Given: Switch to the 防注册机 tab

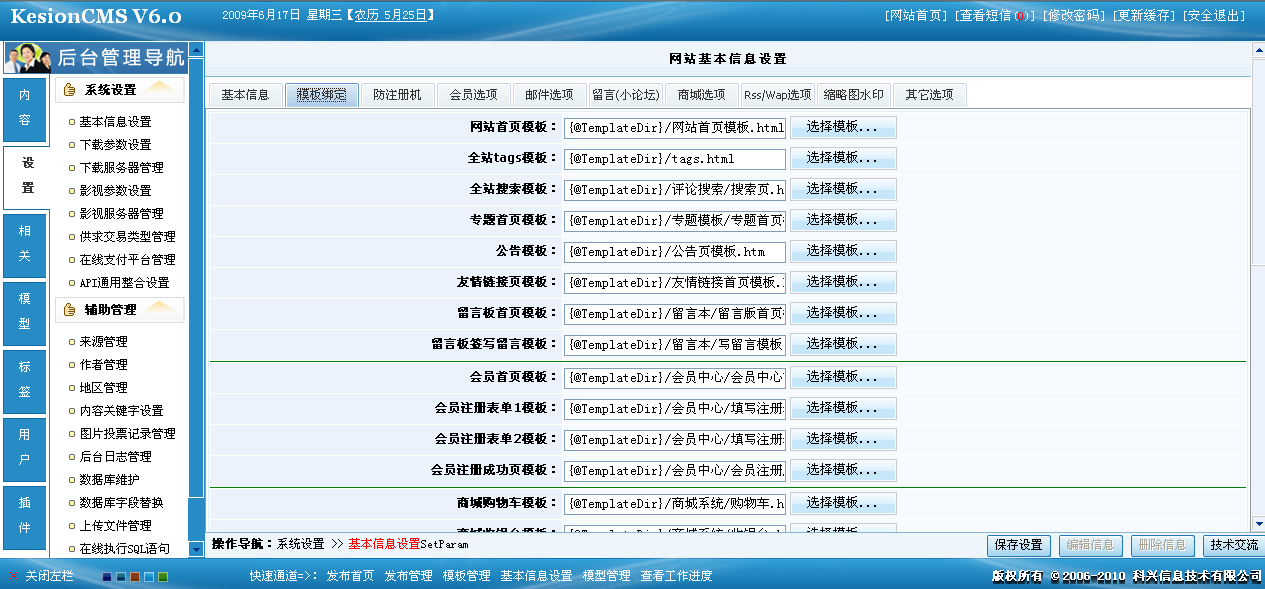Looking at the screenshot, I should click(x=396, y=95).
